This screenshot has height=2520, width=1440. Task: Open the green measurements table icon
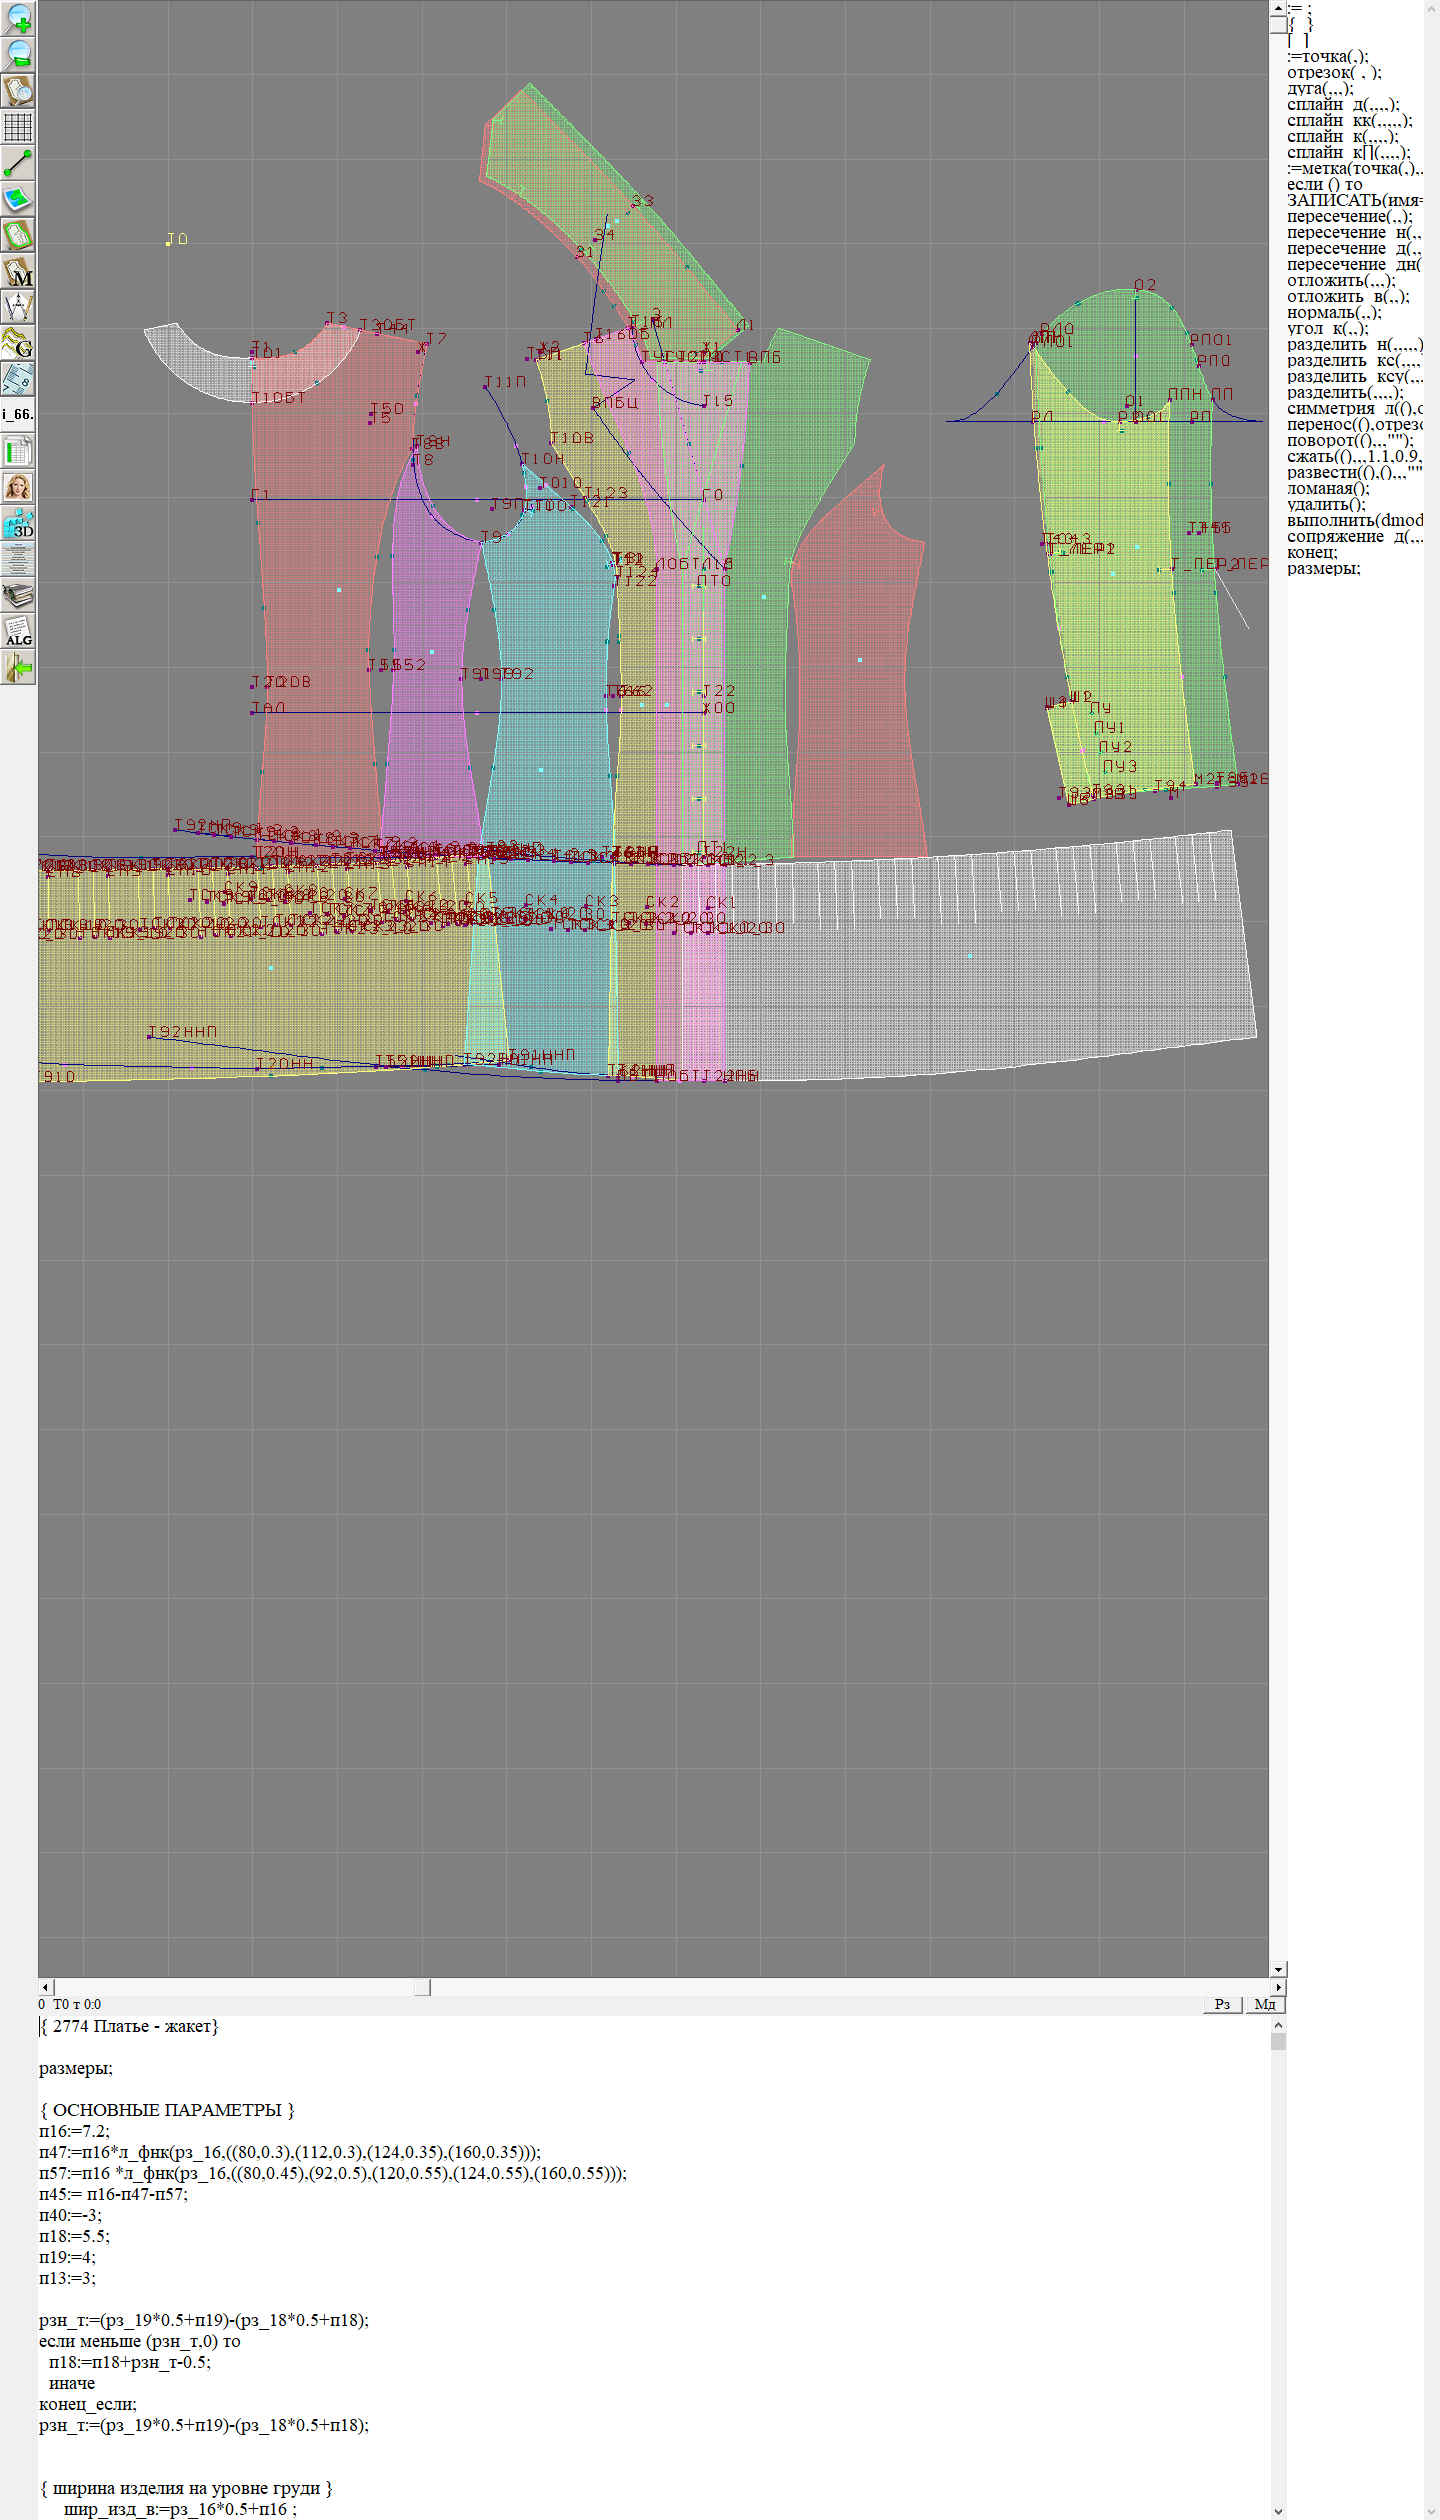tap(18, 451)
